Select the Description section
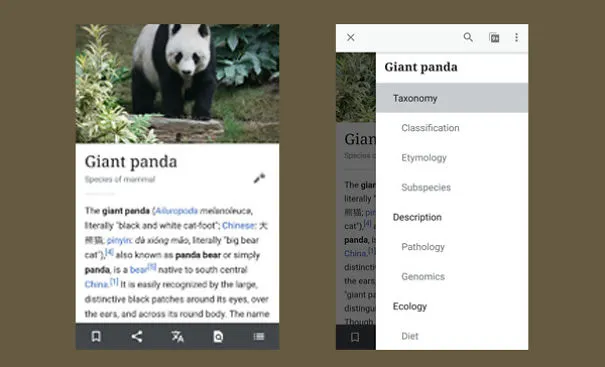This screenshot has width=605, height=367. [417, 217]
